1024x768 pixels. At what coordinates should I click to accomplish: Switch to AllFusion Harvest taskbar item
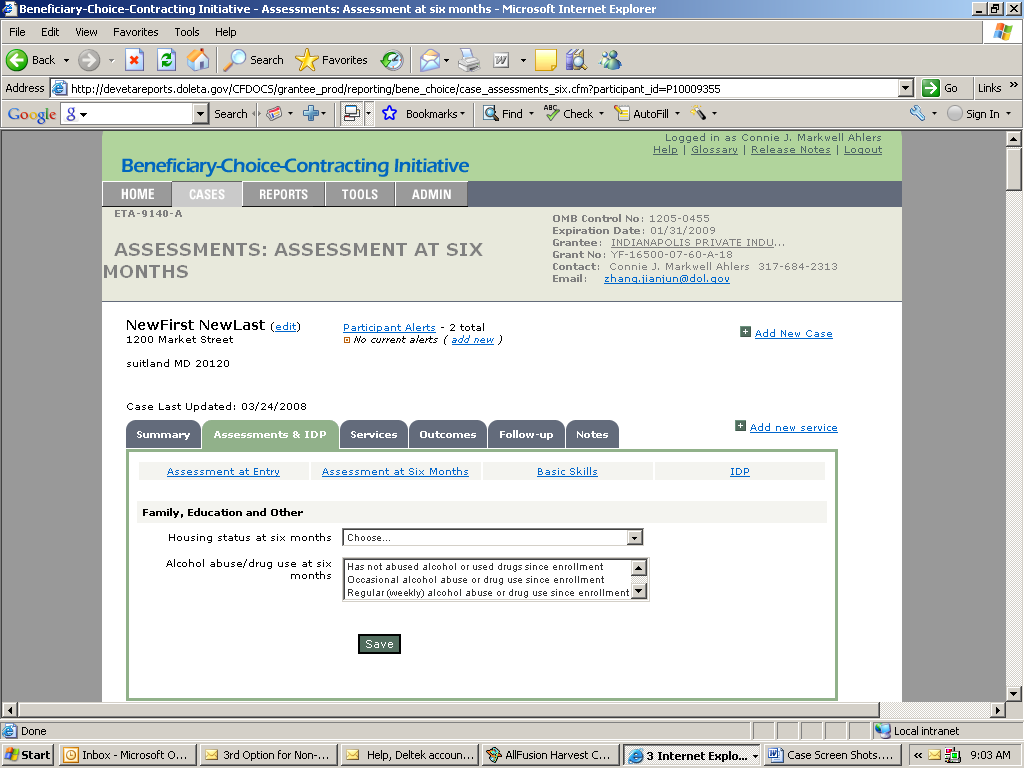[551, 755]
